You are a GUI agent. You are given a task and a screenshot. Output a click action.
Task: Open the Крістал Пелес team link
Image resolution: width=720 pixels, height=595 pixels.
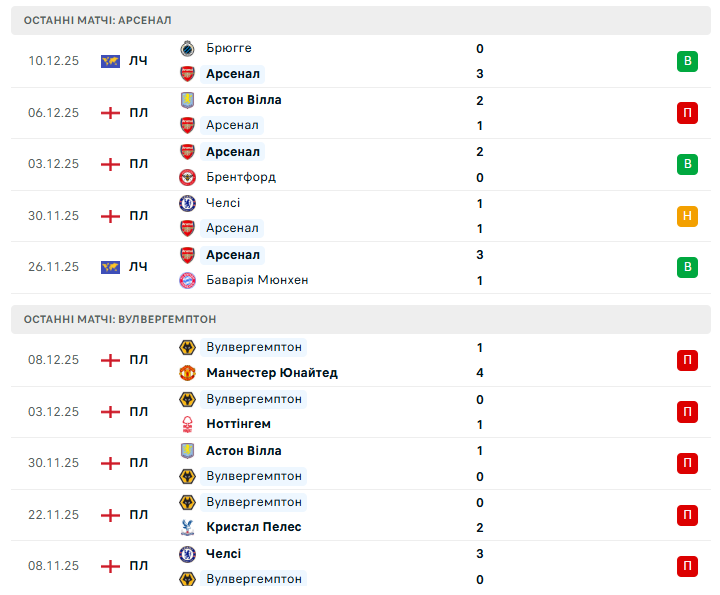[x=253, y=527]
